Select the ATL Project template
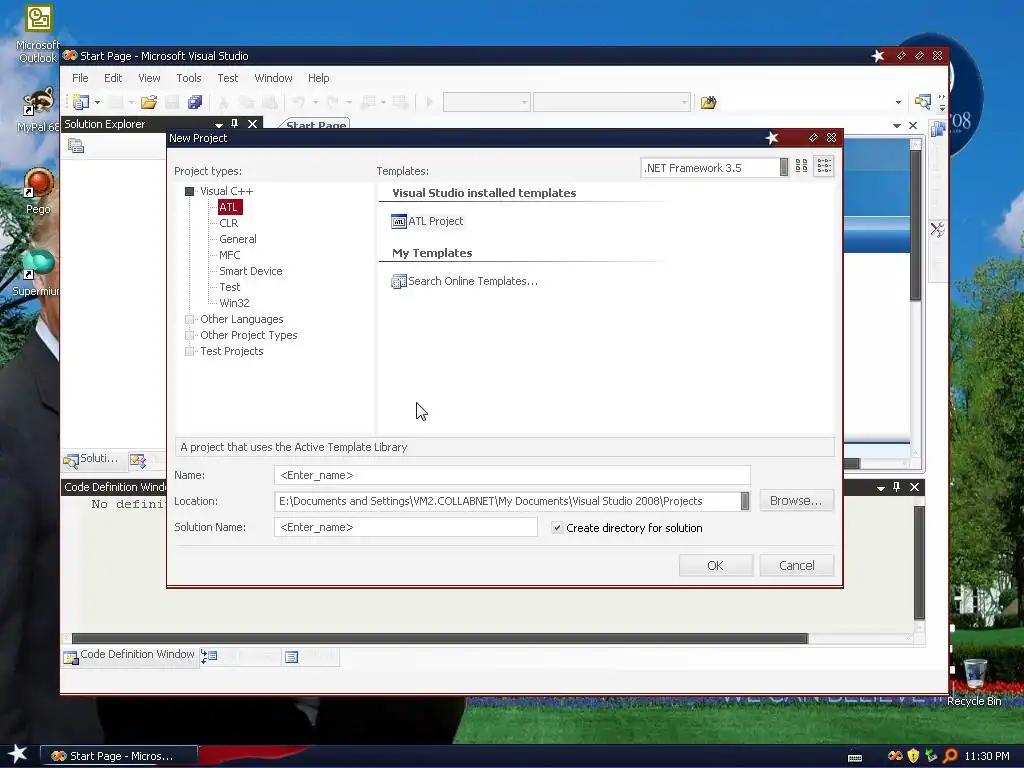This screenshot has height=768, width=1024. [427, 221]
